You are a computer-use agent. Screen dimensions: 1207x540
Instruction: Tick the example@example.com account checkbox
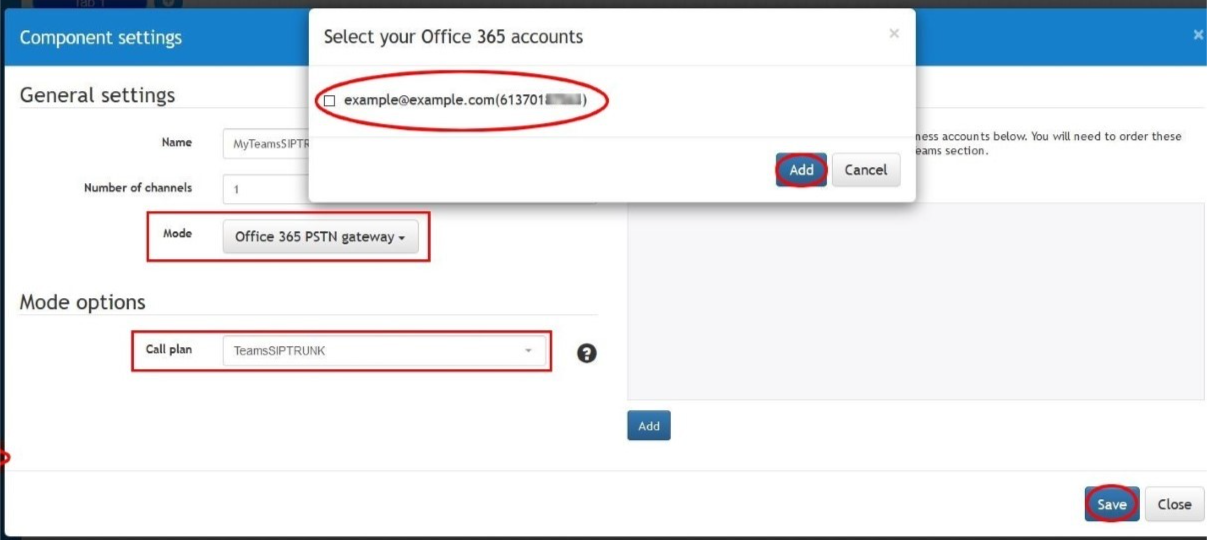click(x=329, y=101)
